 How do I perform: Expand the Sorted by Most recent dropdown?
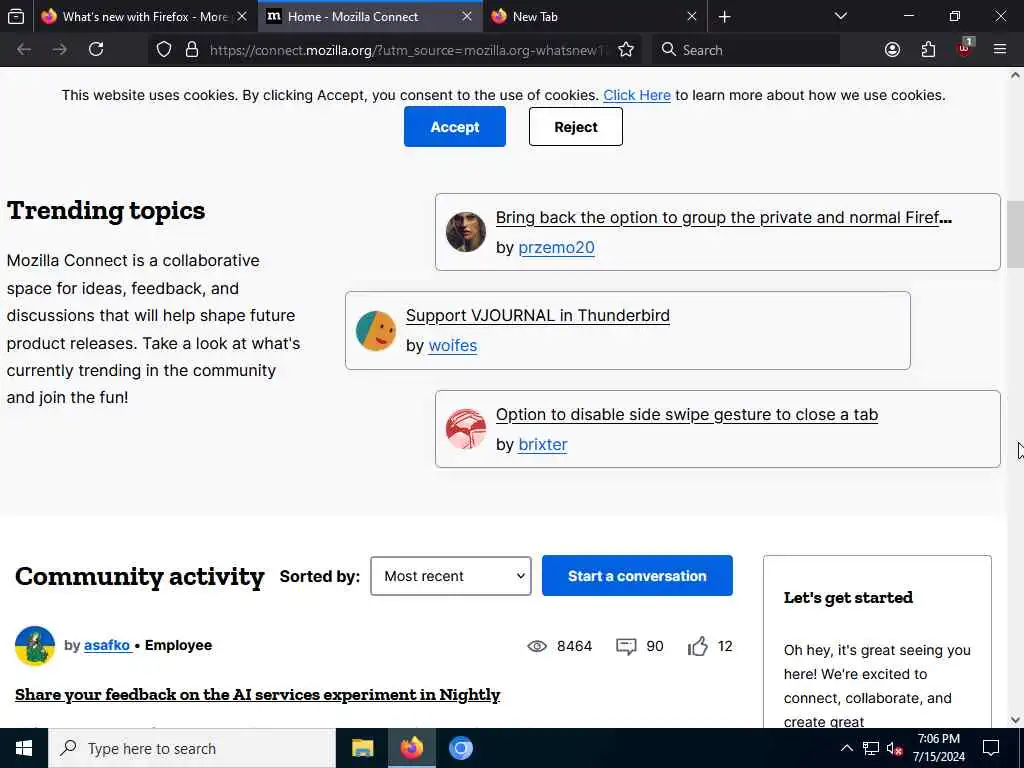pos(451,576)
